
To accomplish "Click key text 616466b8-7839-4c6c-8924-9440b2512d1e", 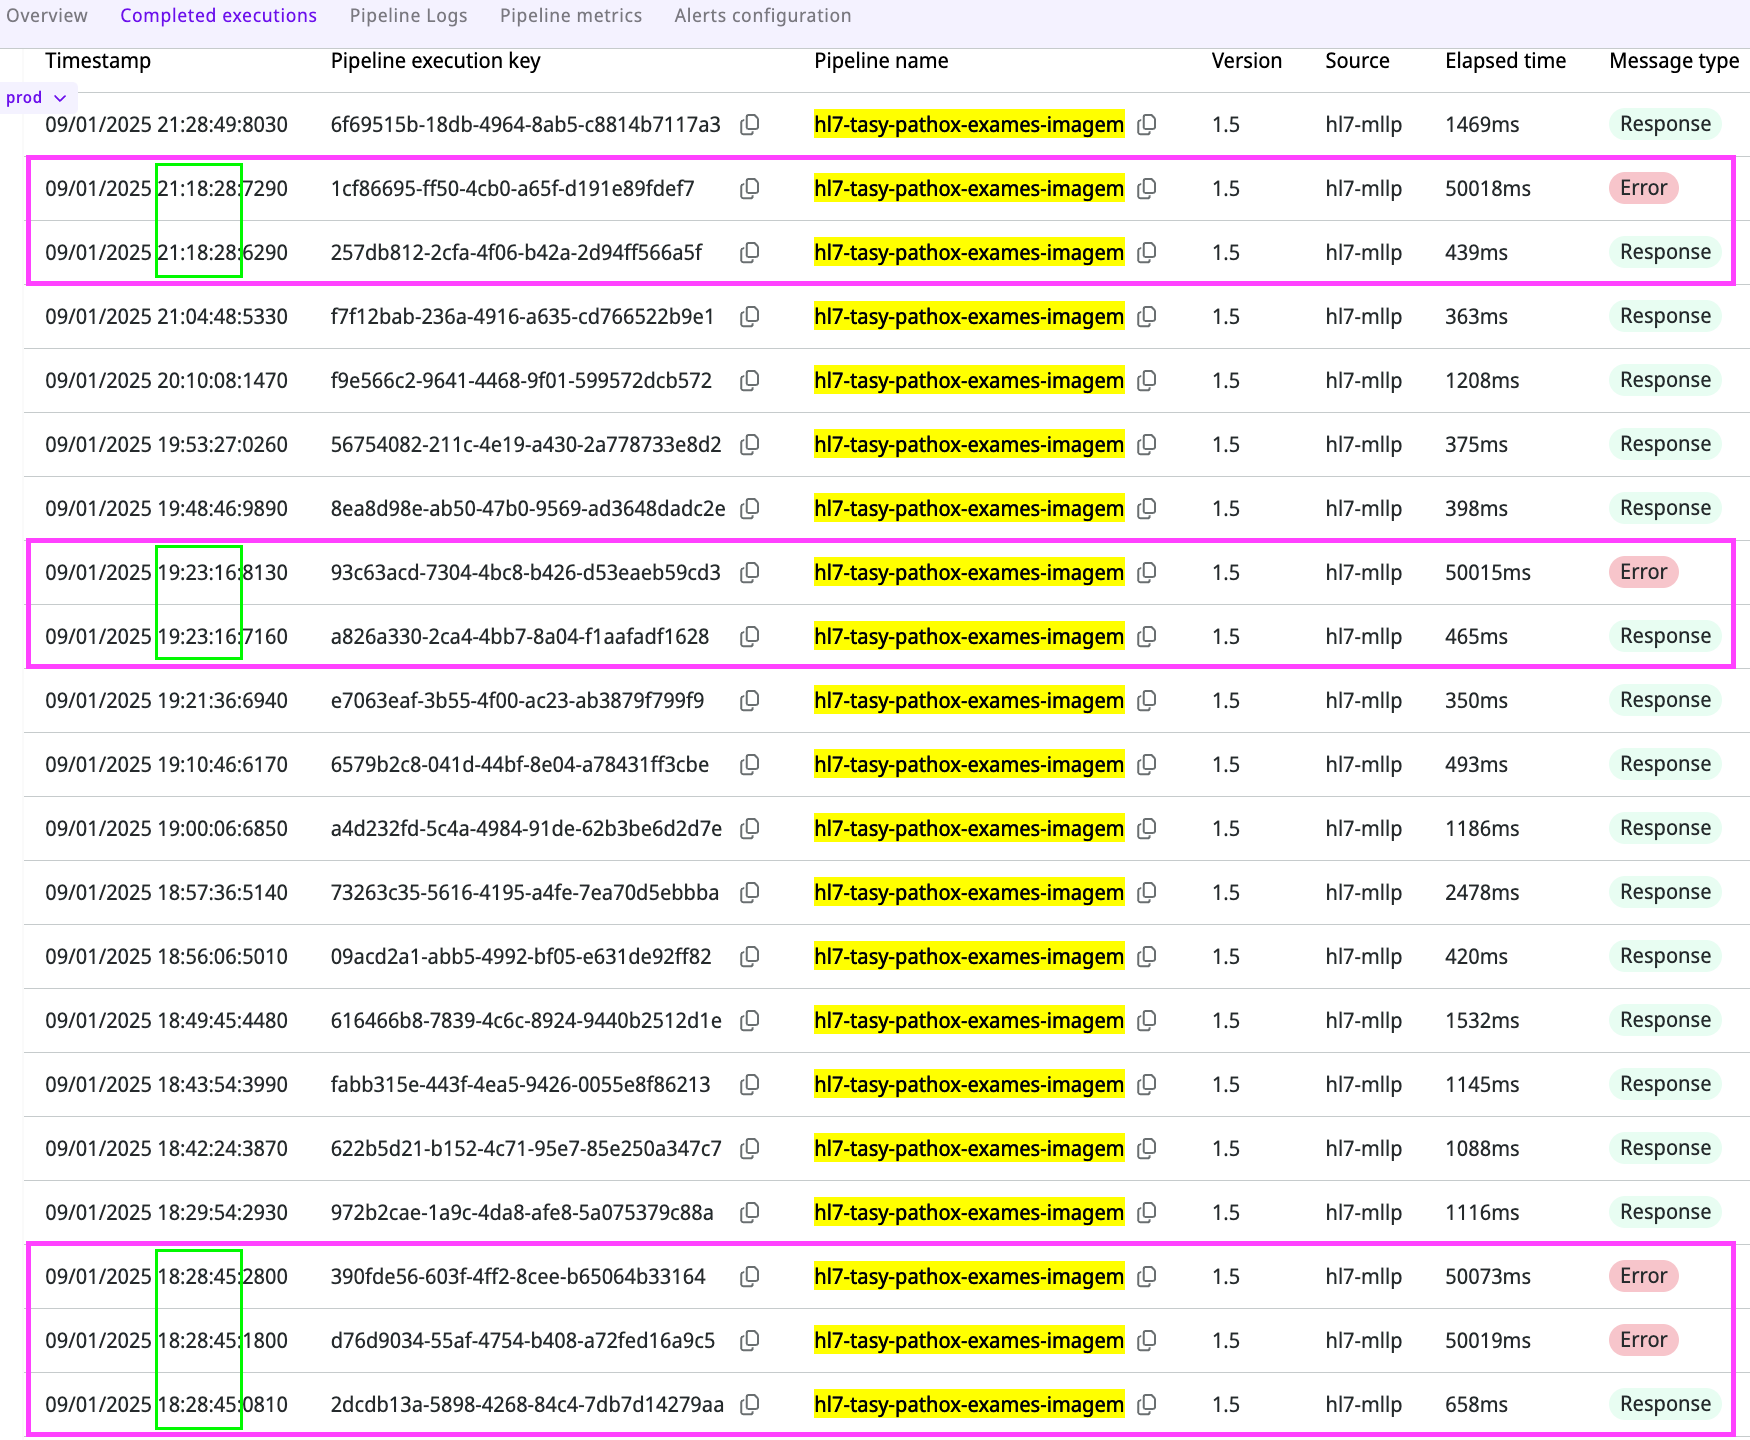I will pos(526,1021).
